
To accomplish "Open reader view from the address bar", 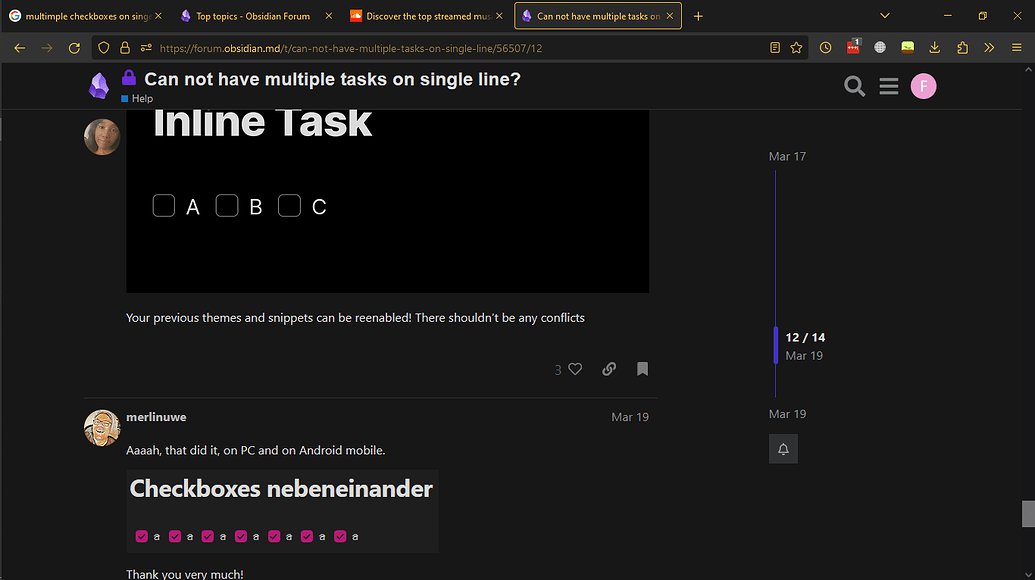I will click(774, 47).
